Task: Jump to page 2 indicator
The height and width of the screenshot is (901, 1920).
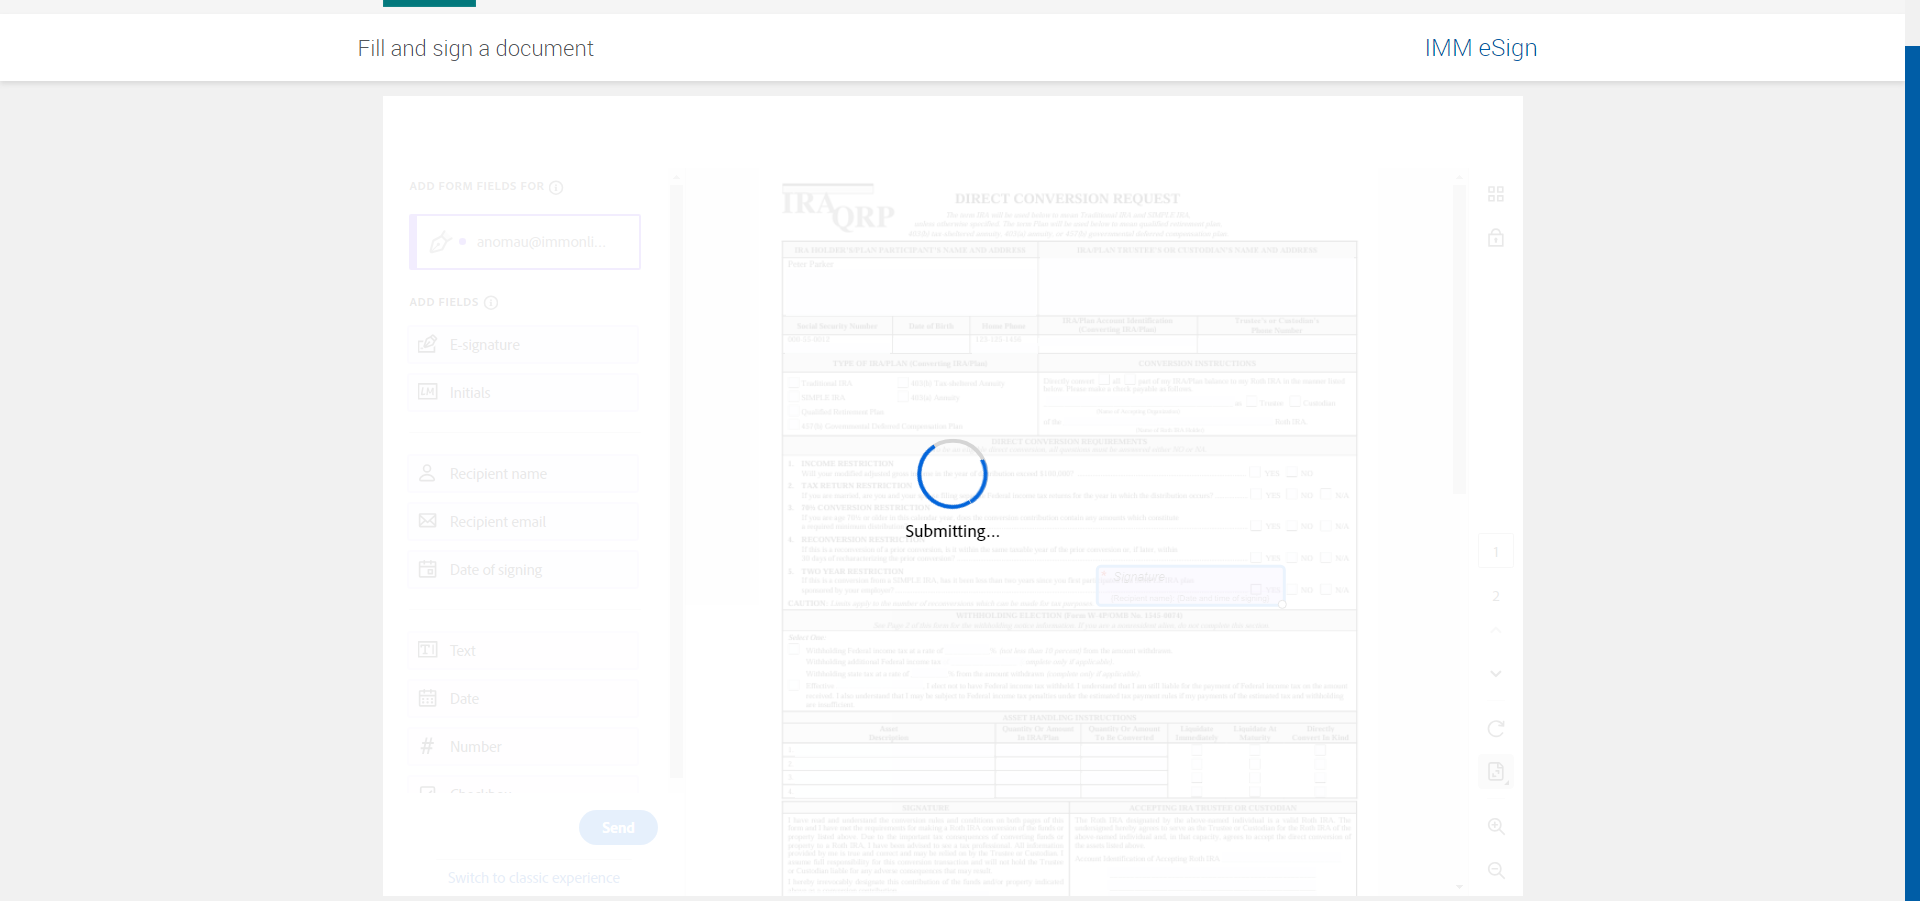Action: pyautogui.click(x=1496, y=596)
